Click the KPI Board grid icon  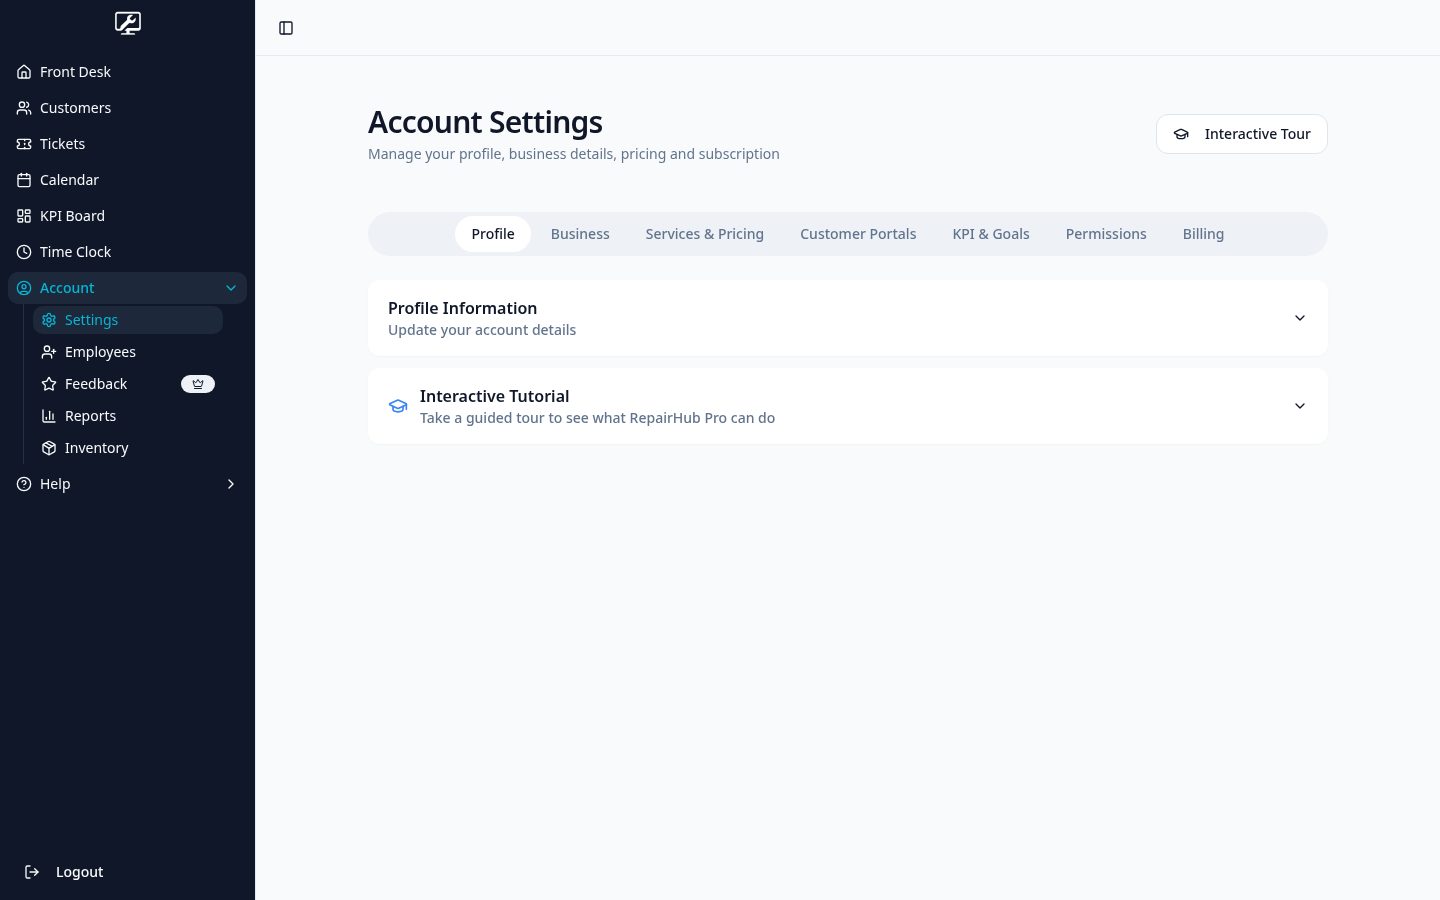tap(24, 216)
